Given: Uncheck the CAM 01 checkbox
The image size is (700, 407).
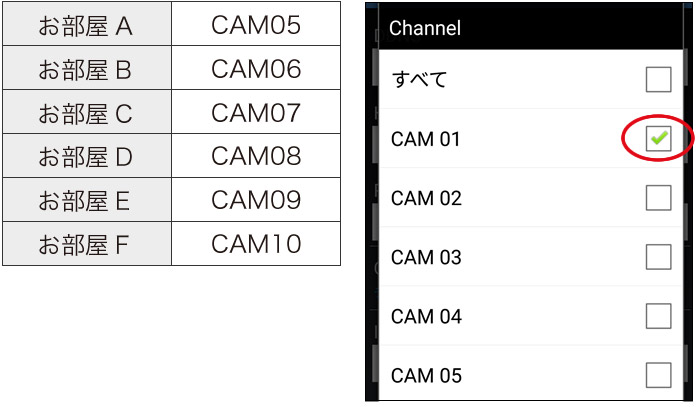Looking at the screenshot, I should (x=658, y=139).
